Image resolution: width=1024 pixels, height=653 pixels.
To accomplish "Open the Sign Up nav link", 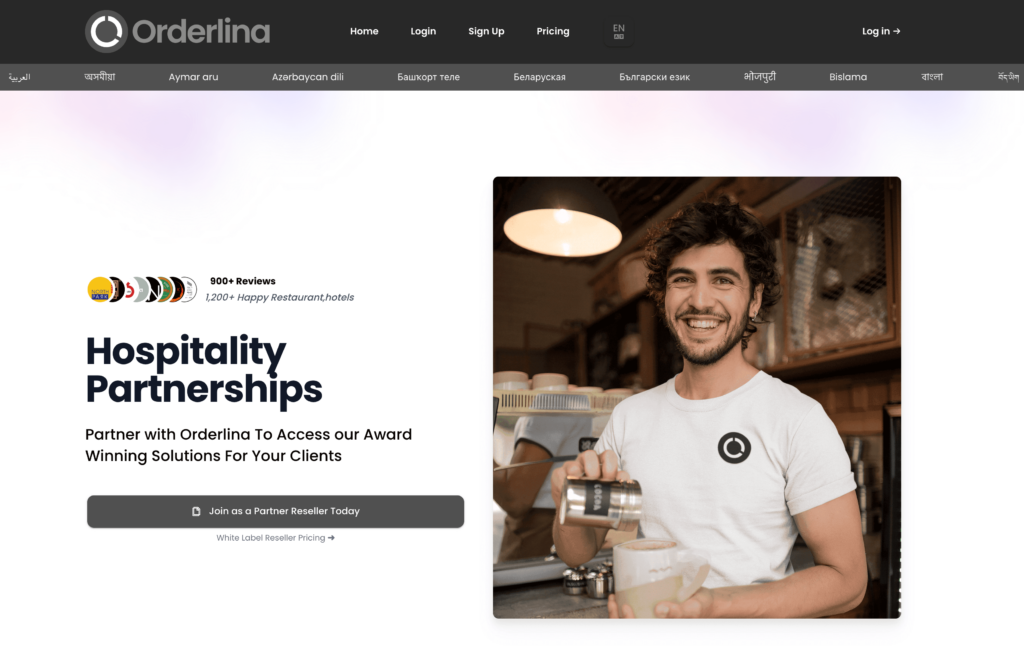I will click(486, 31).
